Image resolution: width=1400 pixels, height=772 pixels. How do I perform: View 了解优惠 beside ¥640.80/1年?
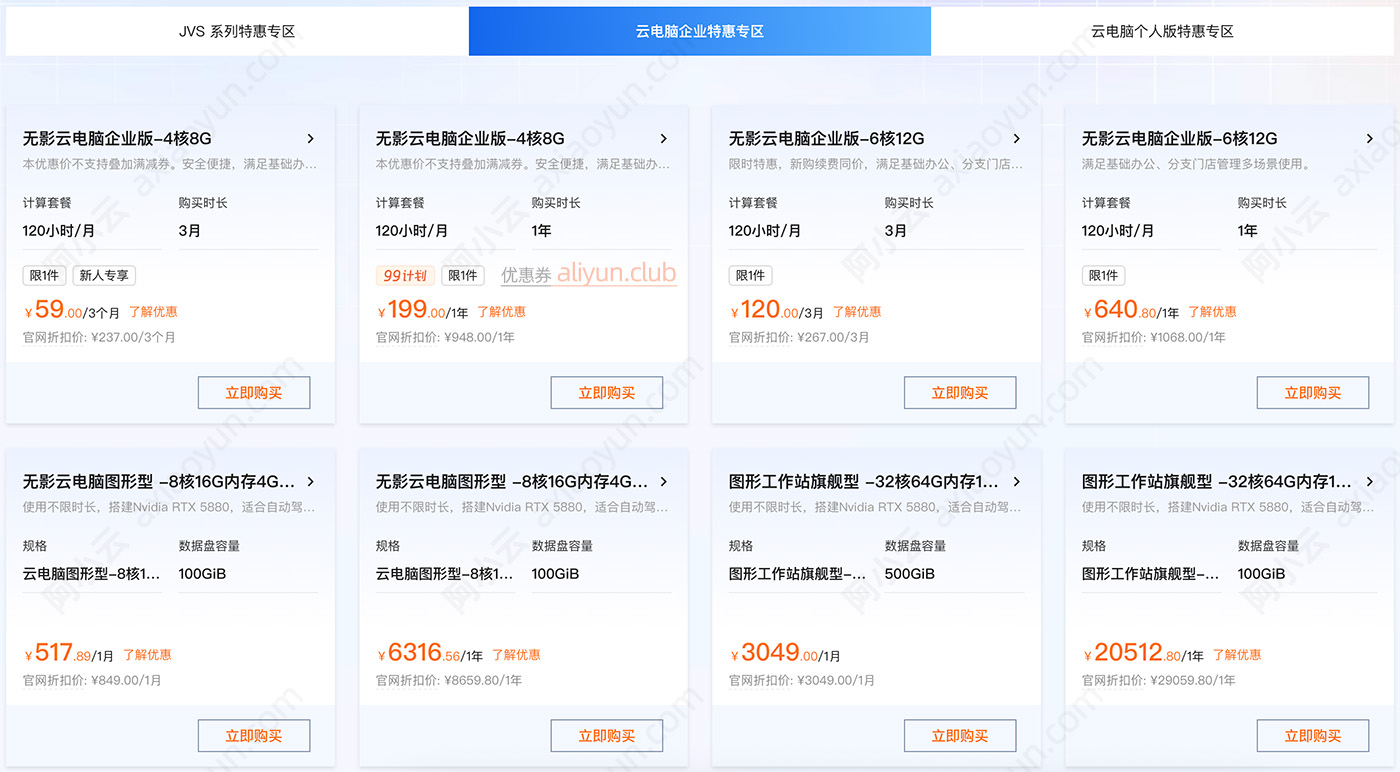tap(1212, 312)
